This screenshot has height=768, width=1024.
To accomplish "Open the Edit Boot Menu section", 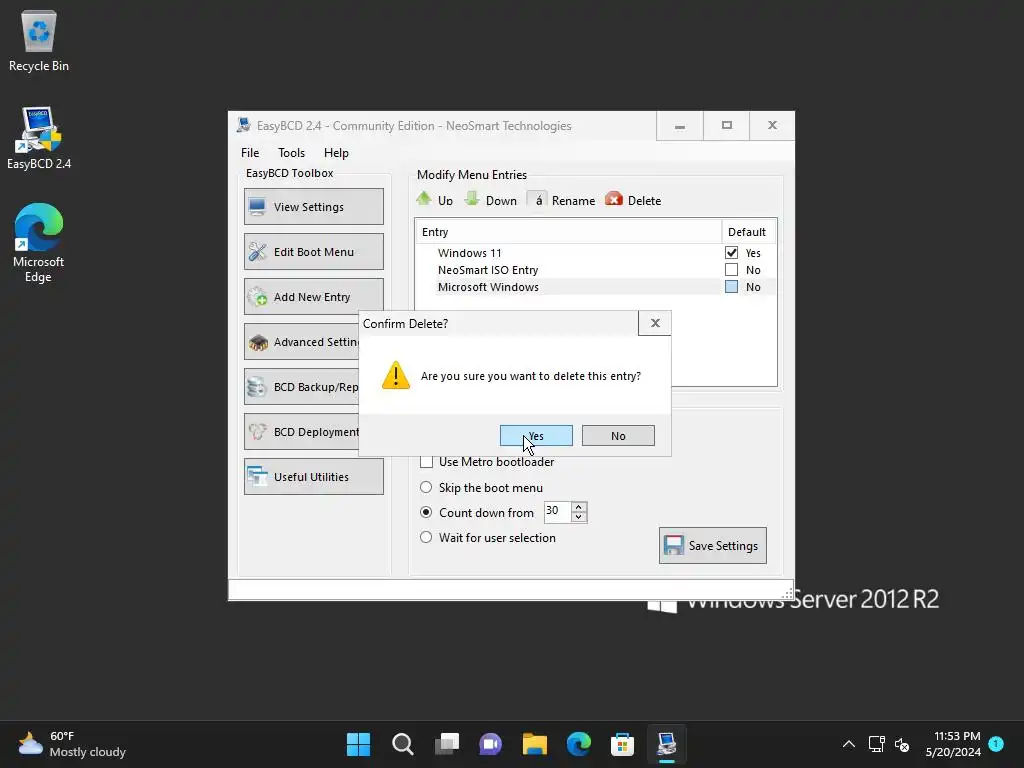I will click(313, 251).
